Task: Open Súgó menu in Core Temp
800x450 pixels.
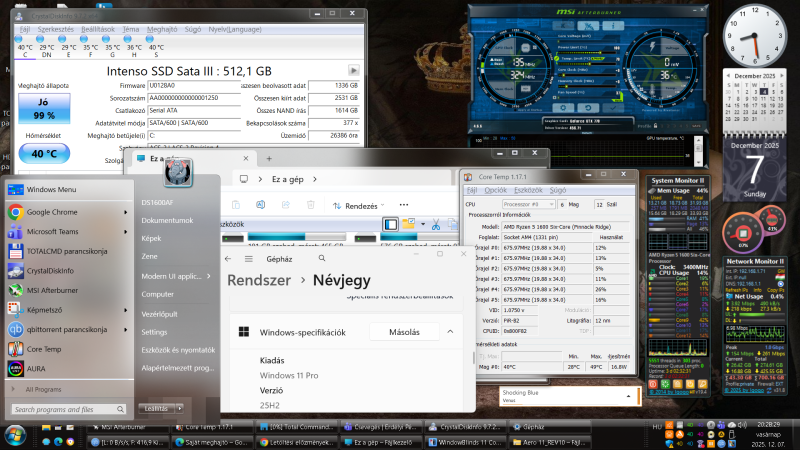Action: pos(558,190)
